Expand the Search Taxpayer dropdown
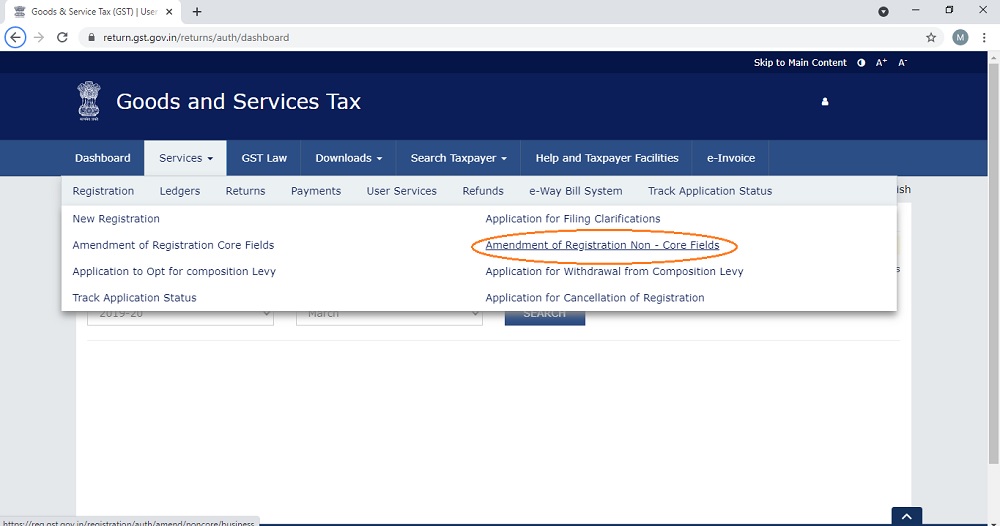Screen dimensions: 1000x526 pyautogui.click(x=459, y=158)
